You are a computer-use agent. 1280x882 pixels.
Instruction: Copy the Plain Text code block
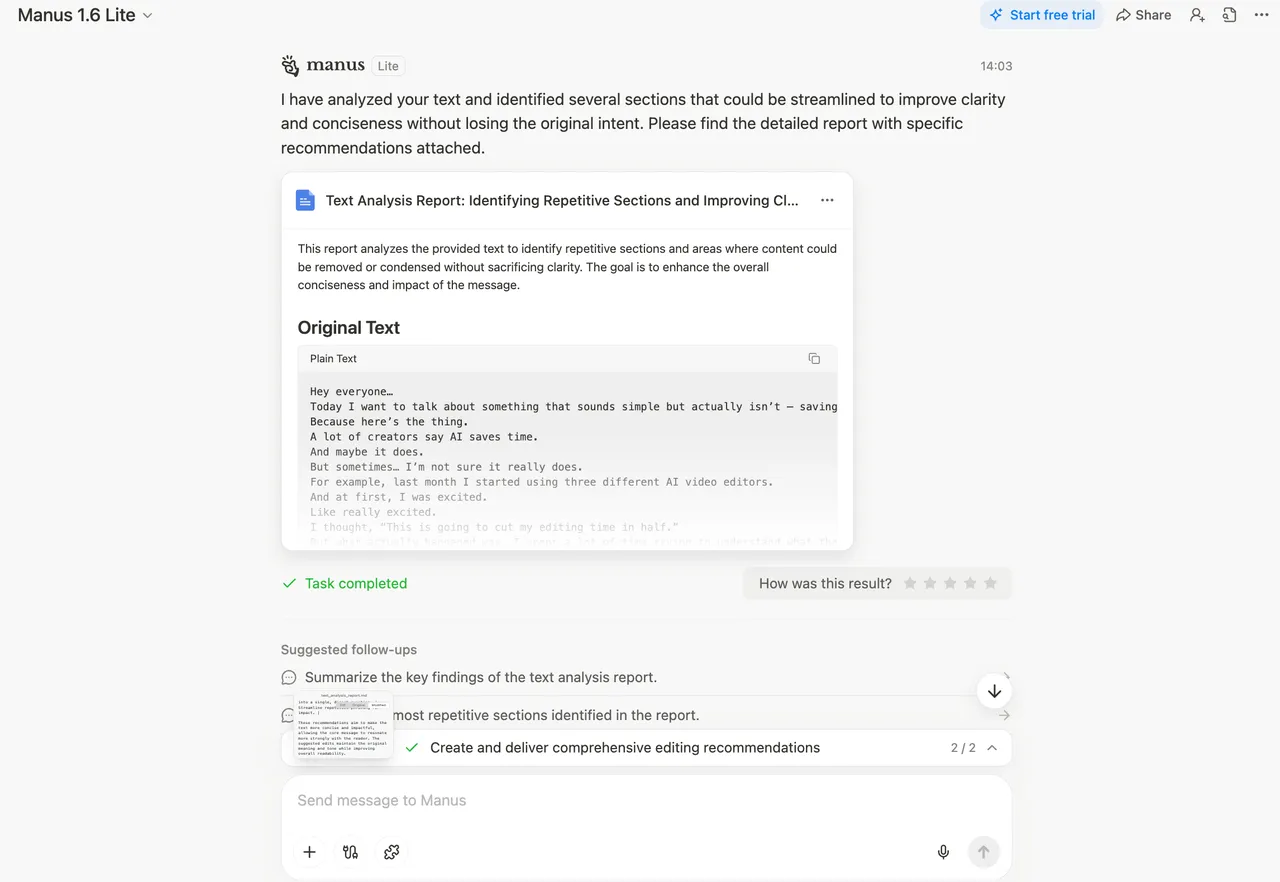pos(814,358)
